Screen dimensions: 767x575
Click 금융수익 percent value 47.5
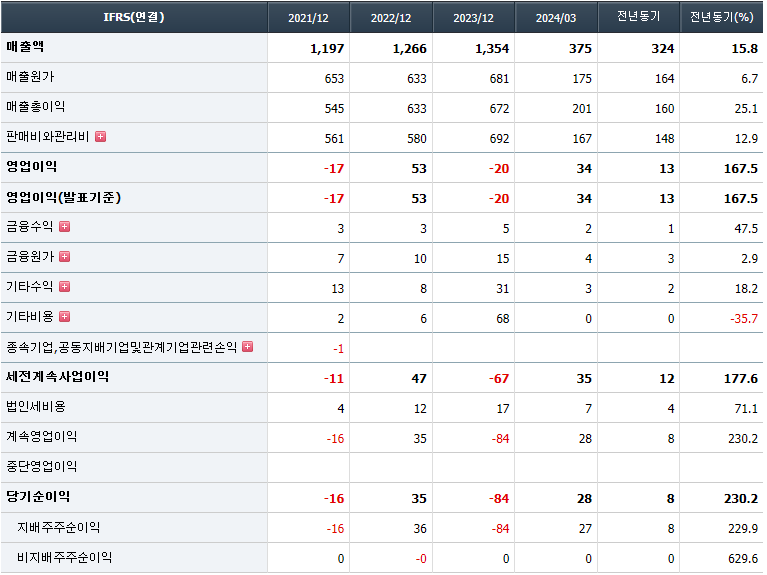coord(746,229)
